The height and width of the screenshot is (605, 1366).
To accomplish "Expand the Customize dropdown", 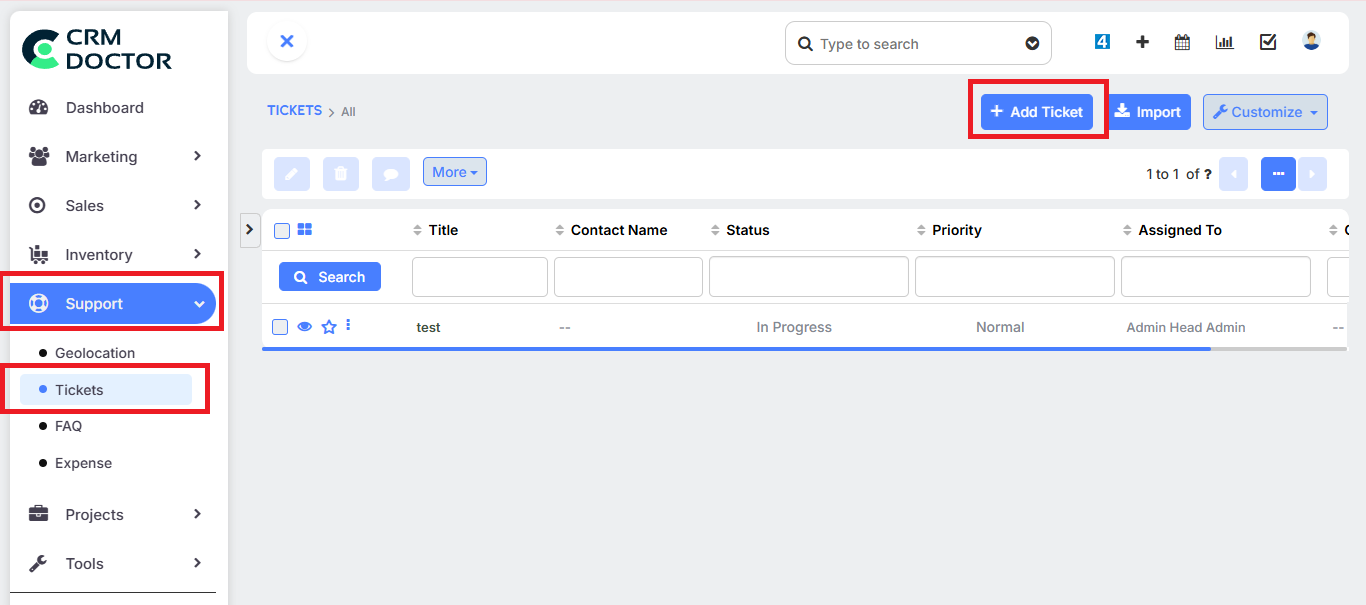I will [x=1265, y=112].
